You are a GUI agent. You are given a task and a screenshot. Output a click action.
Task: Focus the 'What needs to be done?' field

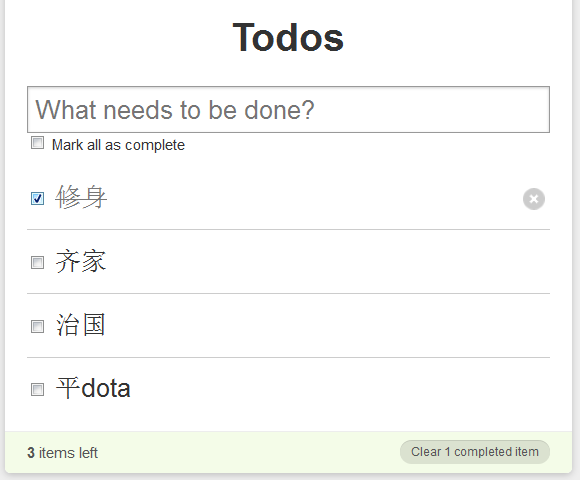tap(288, 109)
